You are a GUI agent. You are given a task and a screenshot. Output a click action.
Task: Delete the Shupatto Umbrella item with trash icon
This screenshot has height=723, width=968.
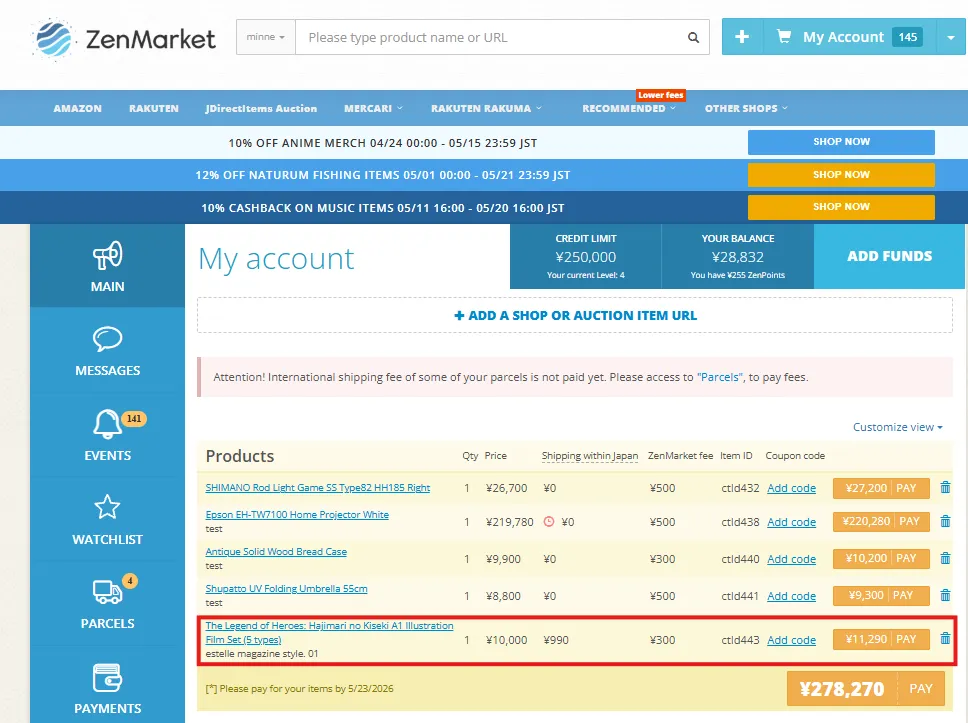(x=945, y=595)
